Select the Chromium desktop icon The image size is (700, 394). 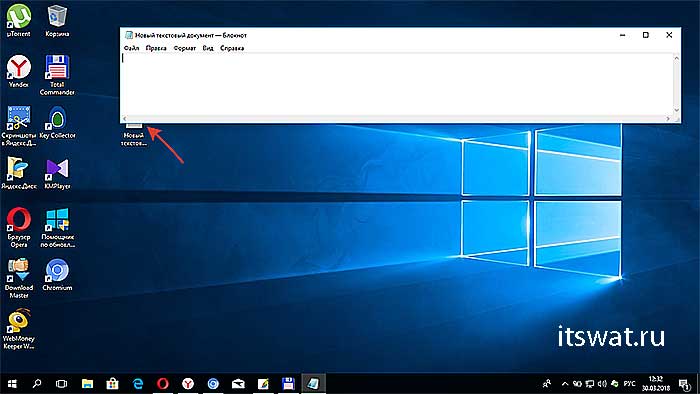pos(57,275)
